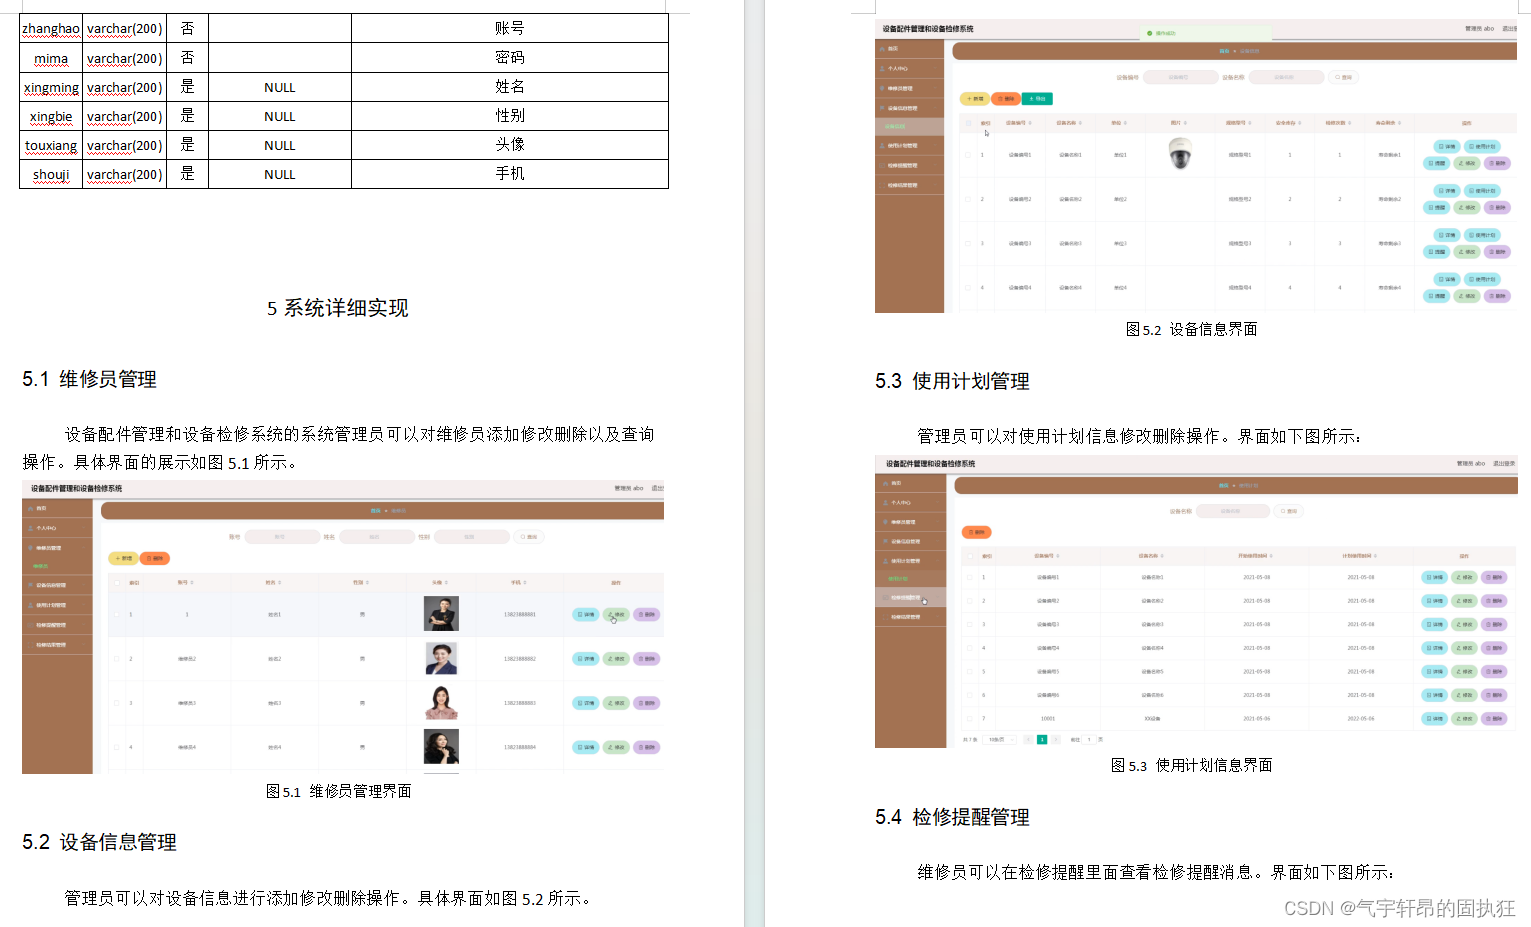The width and height of the screenshot is (1531, 927).
Task: Tick row 7 checkbox in Figure 5.3 table
Action: (969, 718)
